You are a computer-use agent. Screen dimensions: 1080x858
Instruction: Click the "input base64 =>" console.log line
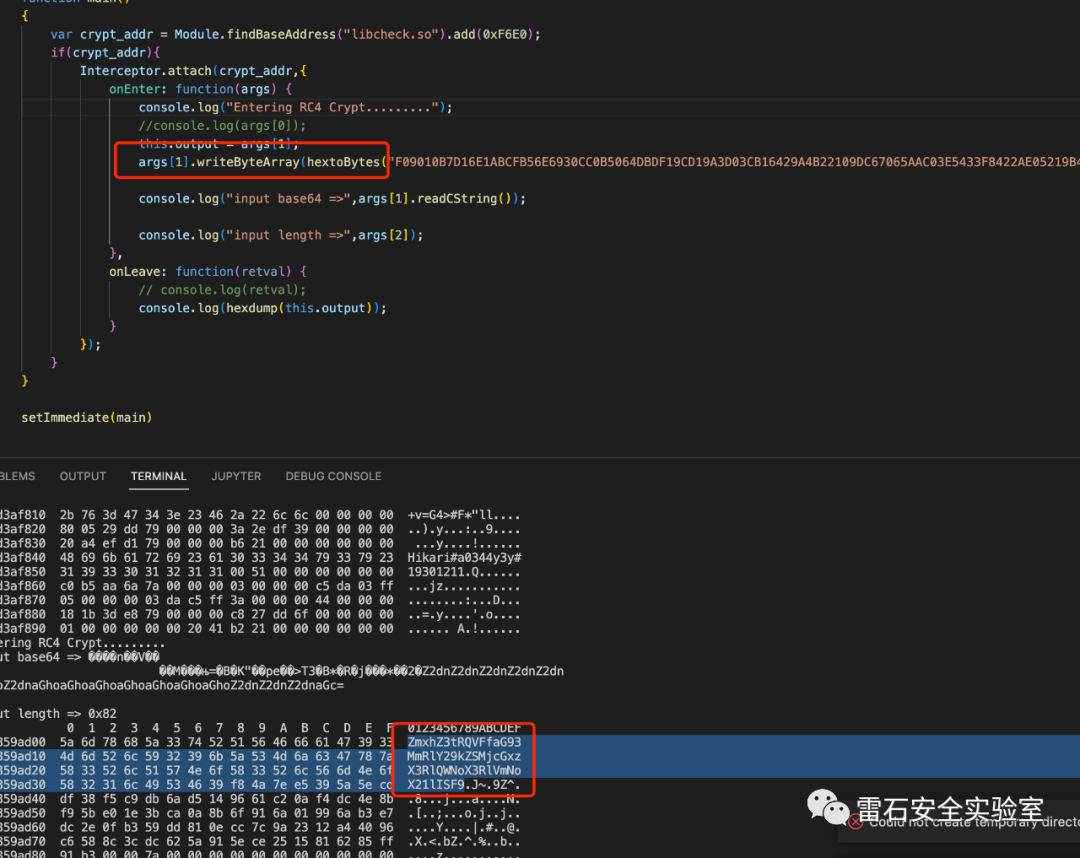tap(332, 198)
